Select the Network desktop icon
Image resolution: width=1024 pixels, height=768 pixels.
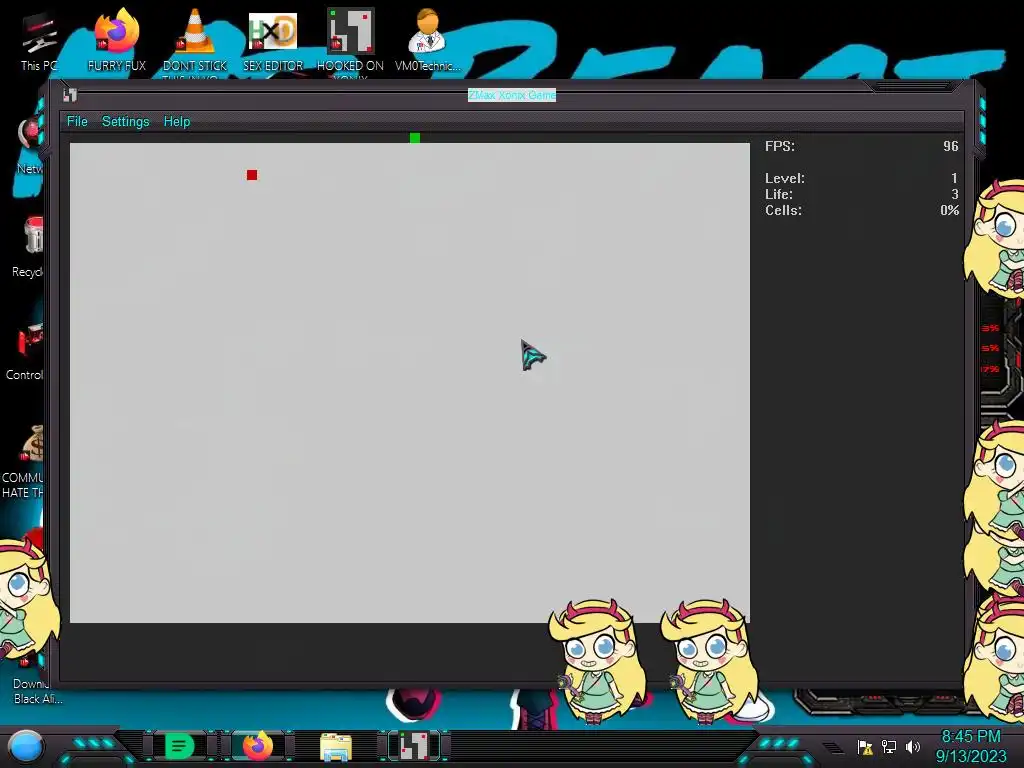coord(30,146)
